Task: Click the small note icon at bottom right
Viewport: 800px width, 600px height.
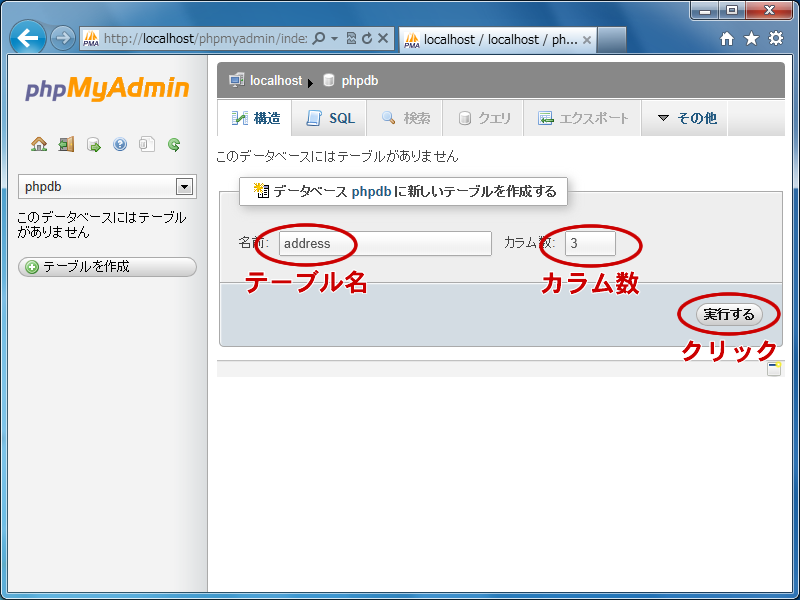Action: [774, 369]
